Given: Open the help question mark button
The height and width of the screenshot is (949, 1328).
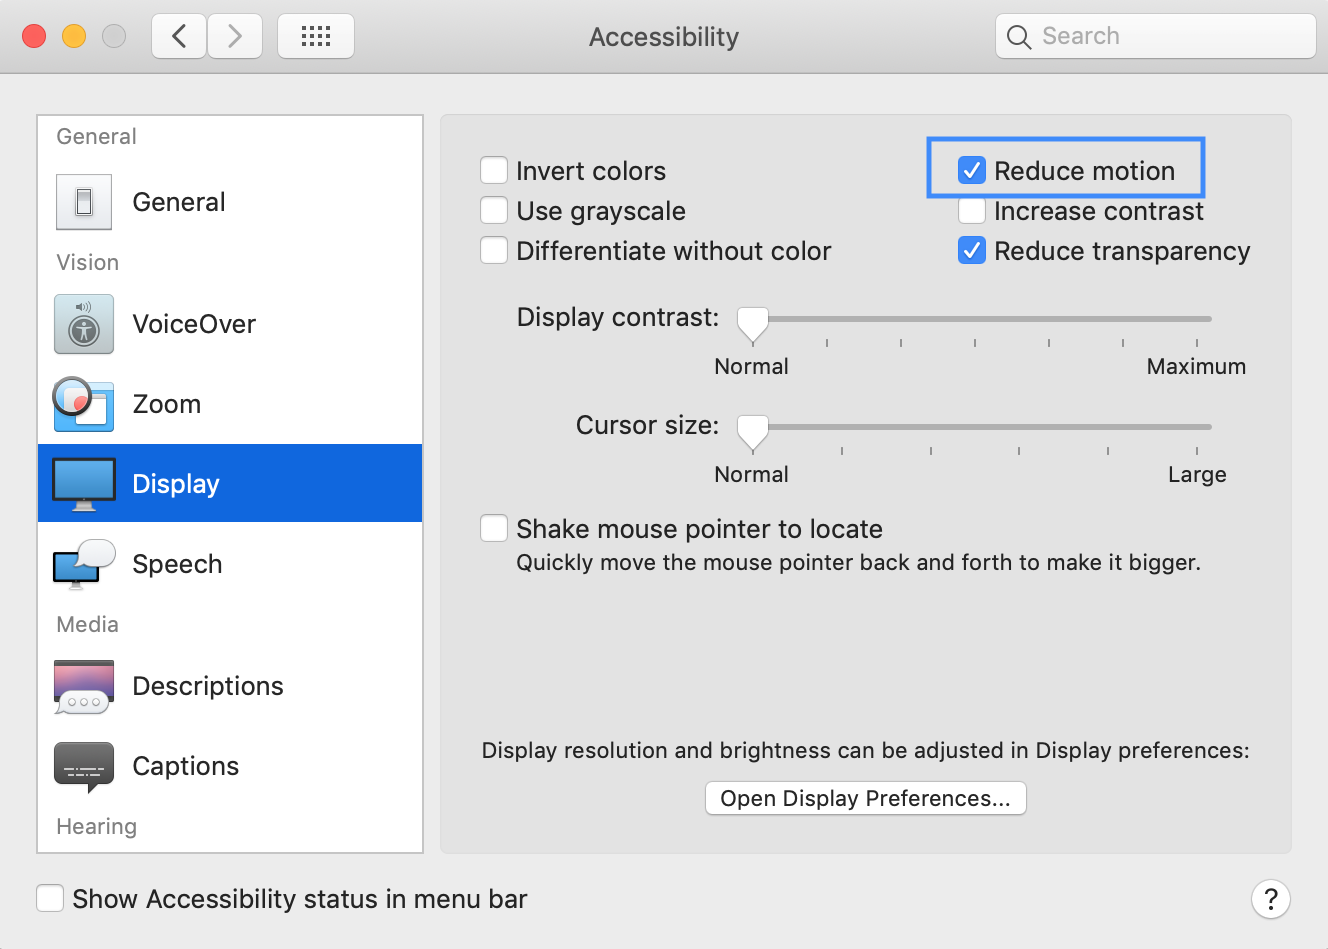Looking at the screenshot, I should click(1270, 899).
